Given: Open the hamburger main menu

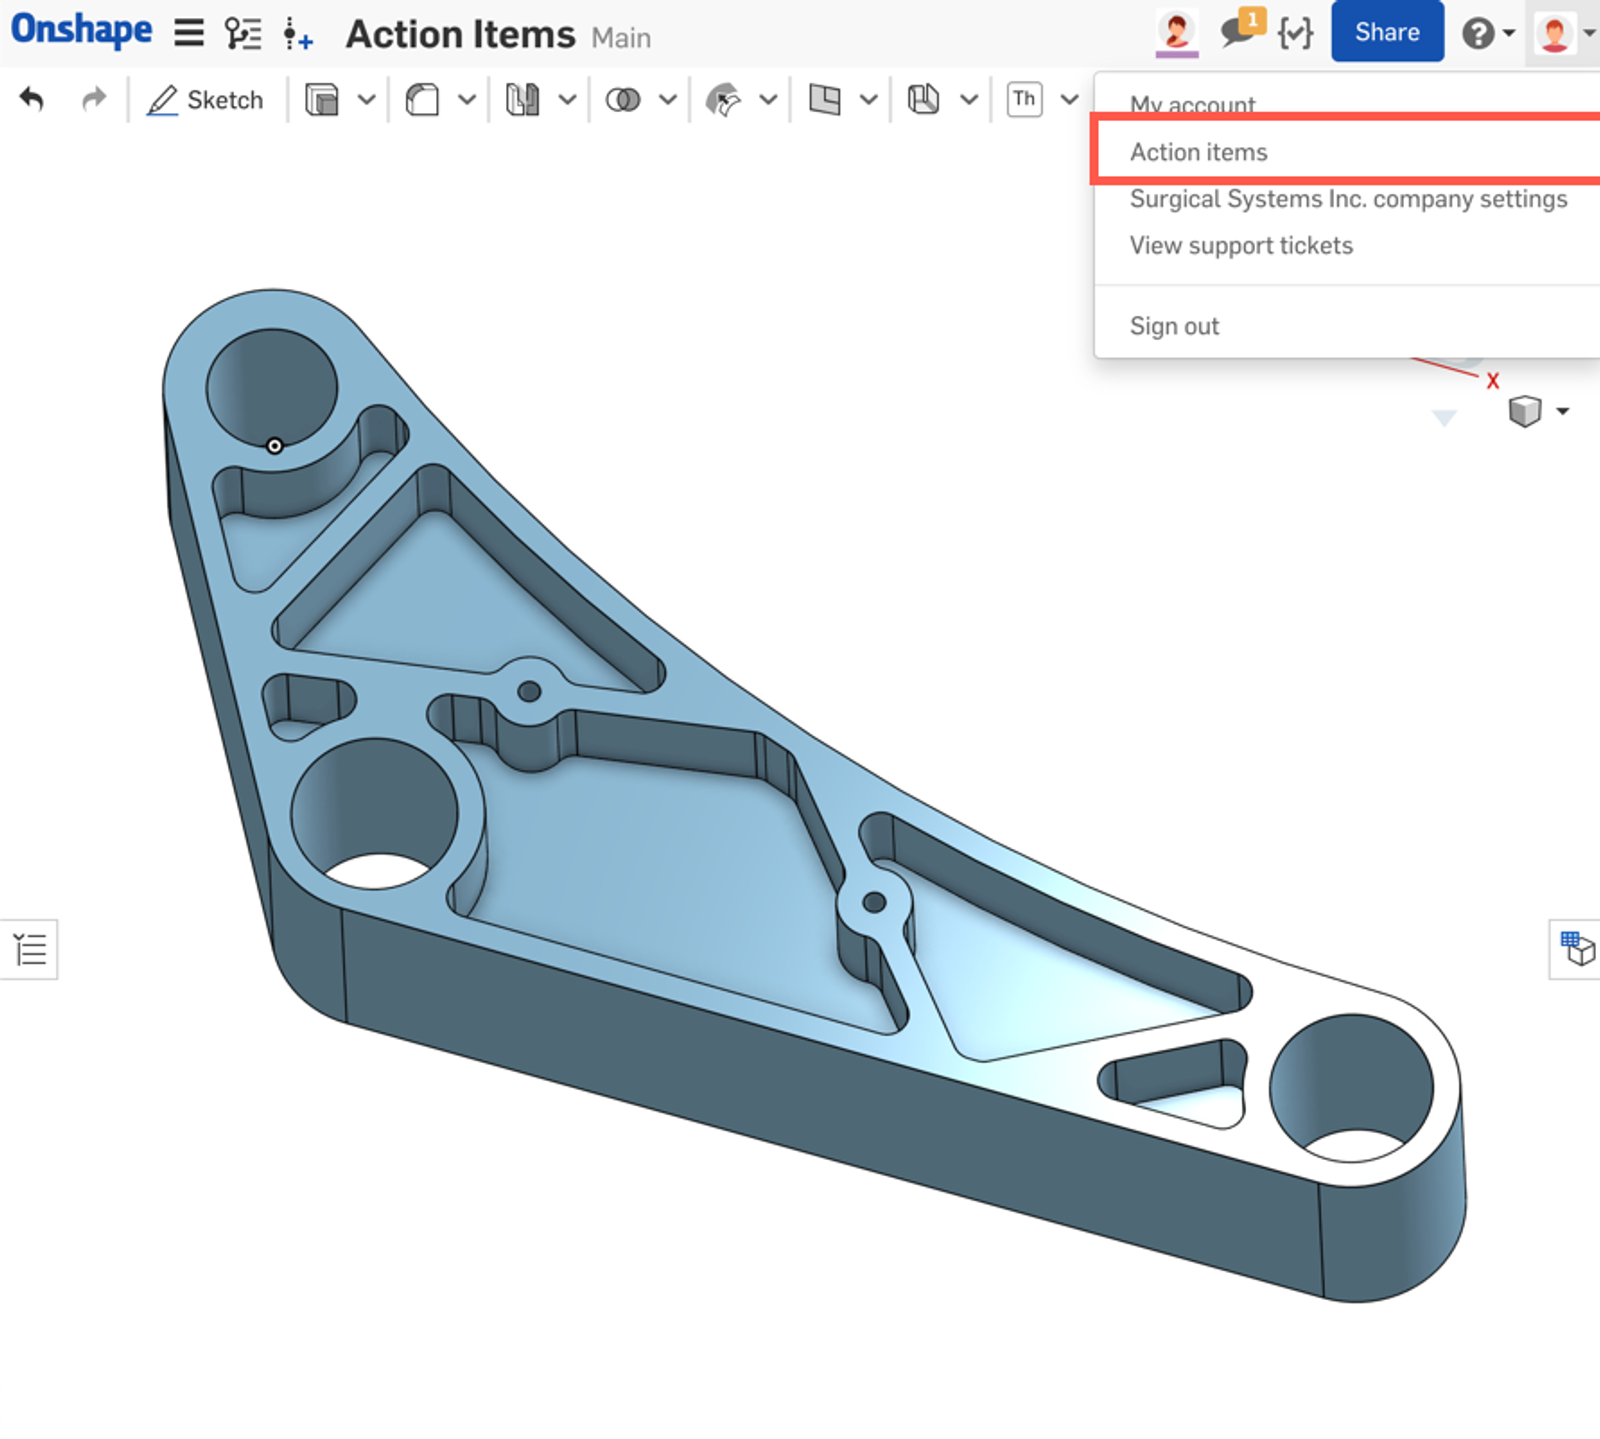Looking at the screenshot, I should (189, 33).
